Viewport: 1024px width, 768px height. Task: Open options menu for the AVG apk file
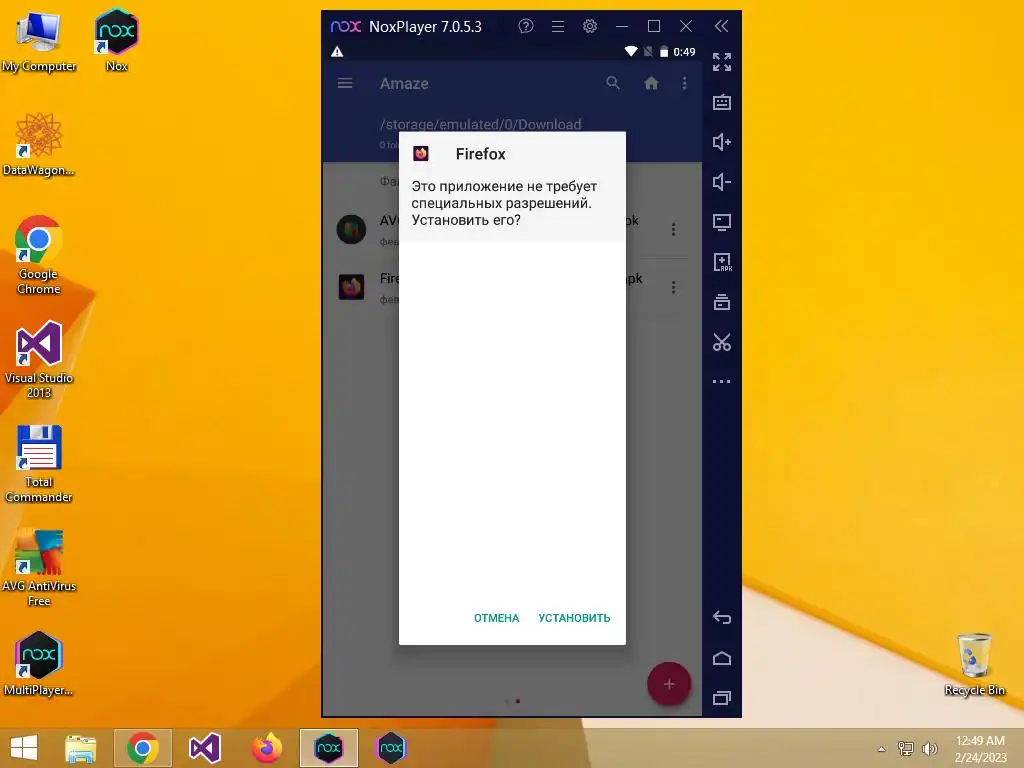[x=673, y=229]
